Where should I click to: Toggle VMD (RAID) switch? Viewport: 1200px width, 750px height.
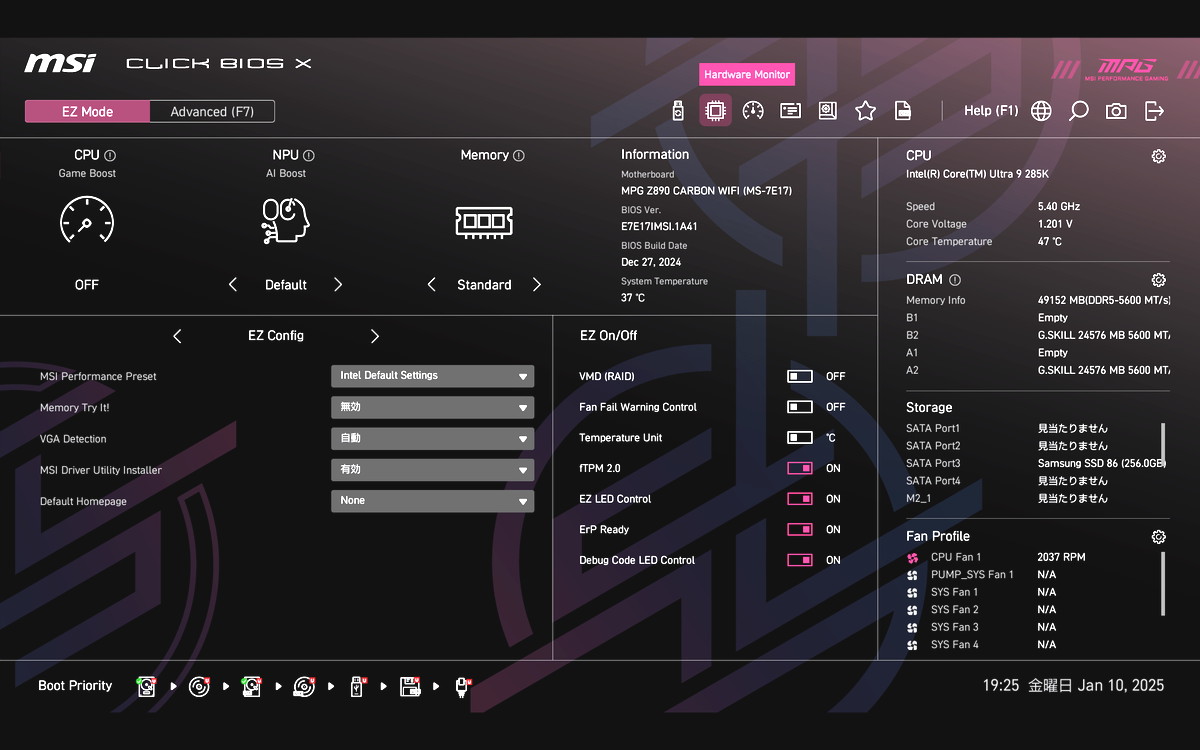(800, 377)
